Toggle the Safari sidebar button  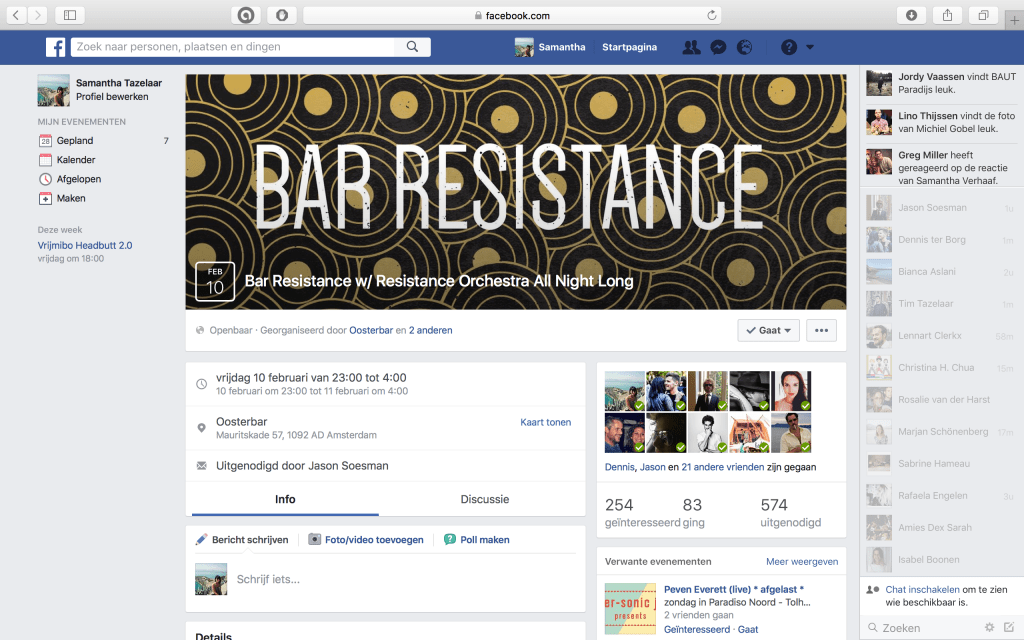coord(70,15)
